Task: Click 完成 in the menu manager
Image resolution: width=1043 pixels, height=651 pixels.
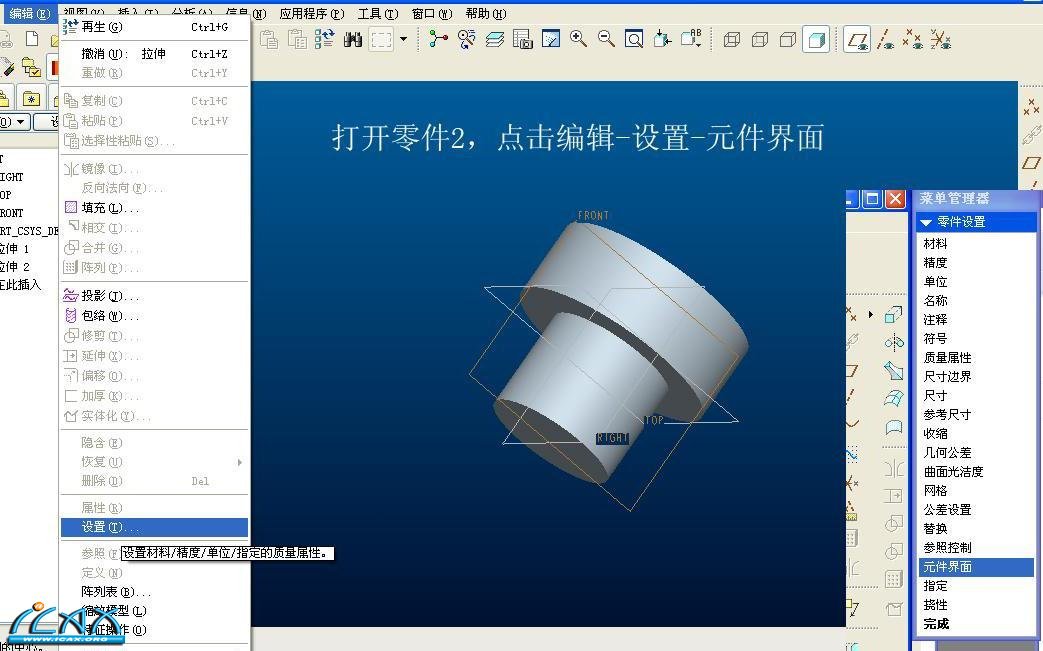Action: coord(937,624)
